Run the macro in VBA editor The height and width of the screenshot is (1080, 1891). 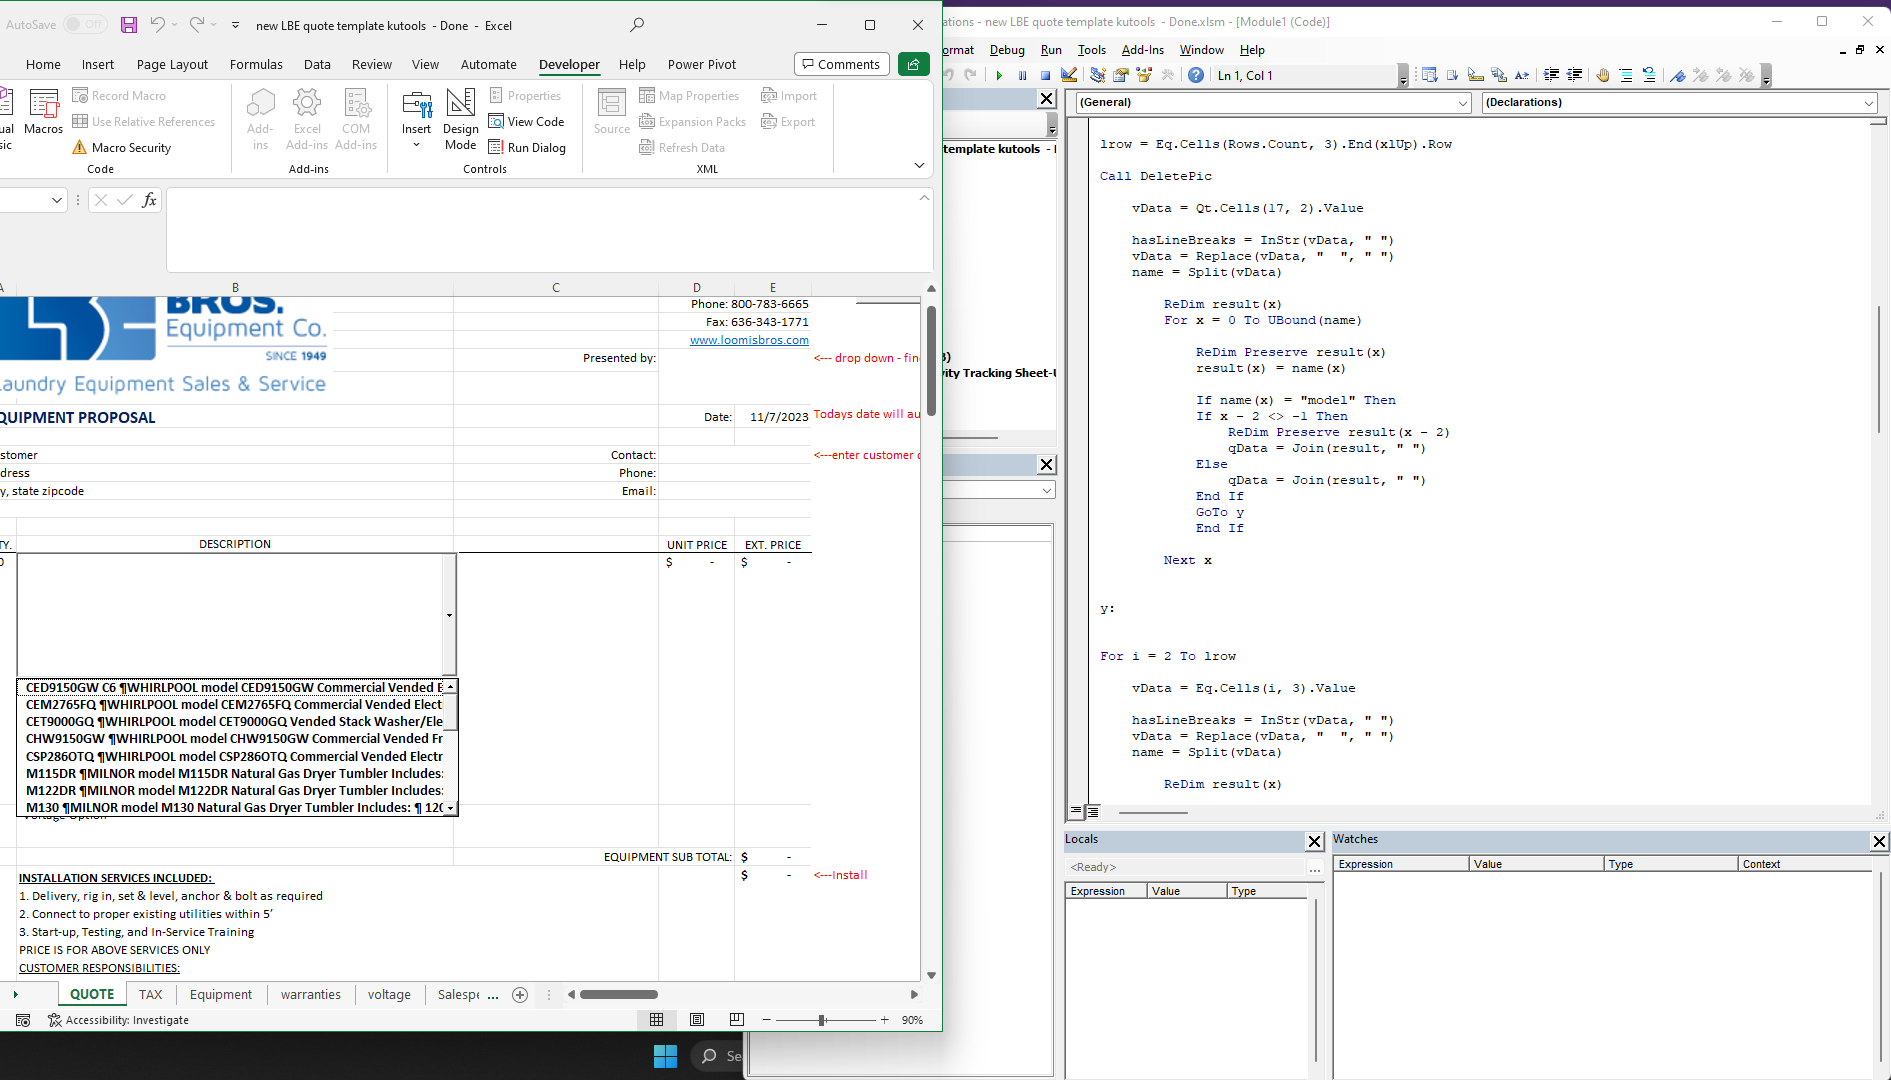[x=999, y=75]
